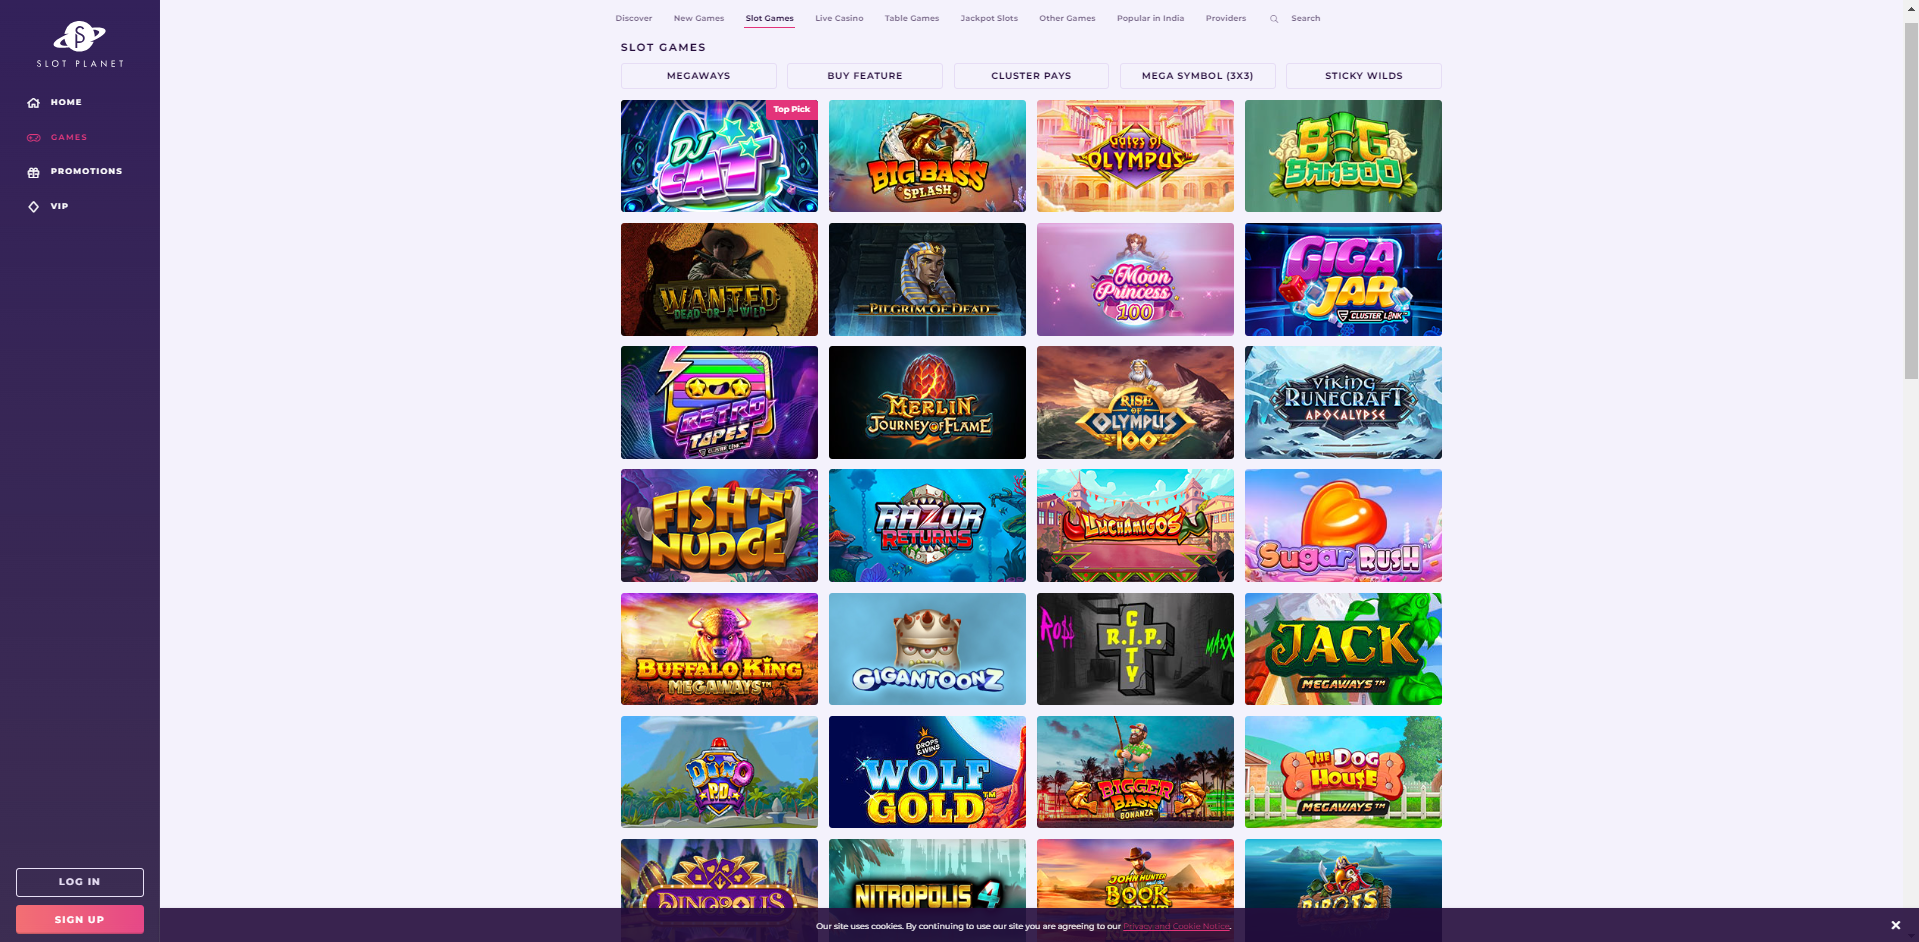Click the Log In button
Viewport: 1919px width, 942px height.
coord(80,882)
